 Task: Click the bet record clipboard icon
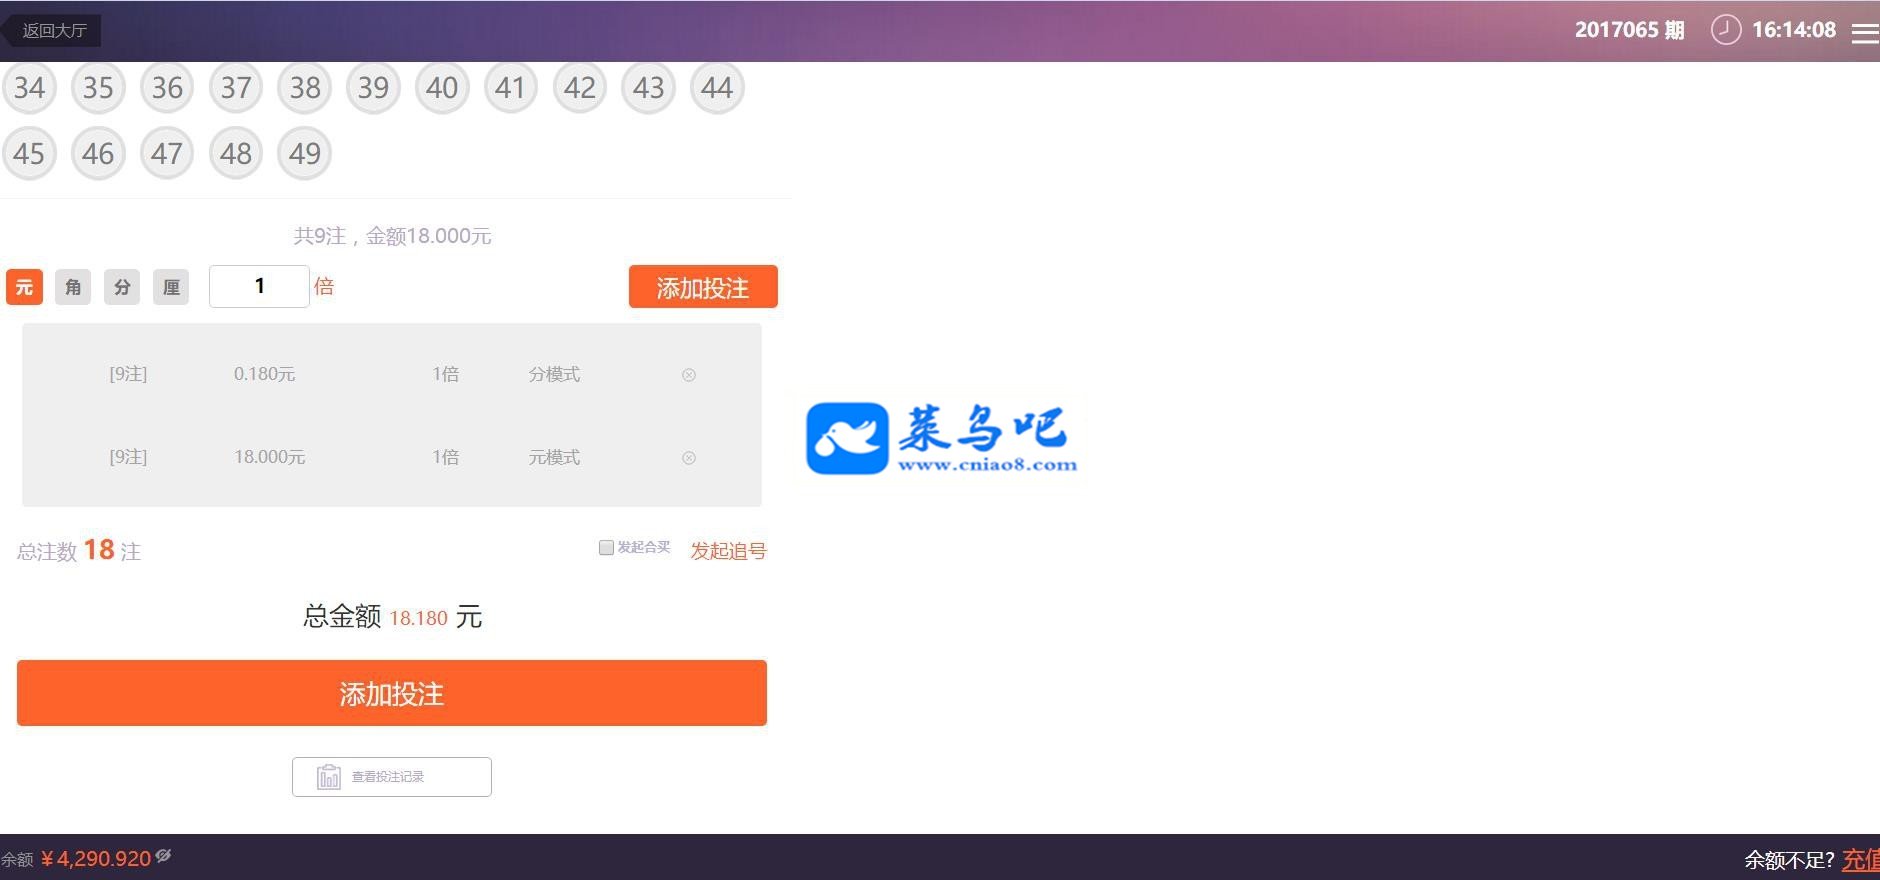tap(329, 777)
